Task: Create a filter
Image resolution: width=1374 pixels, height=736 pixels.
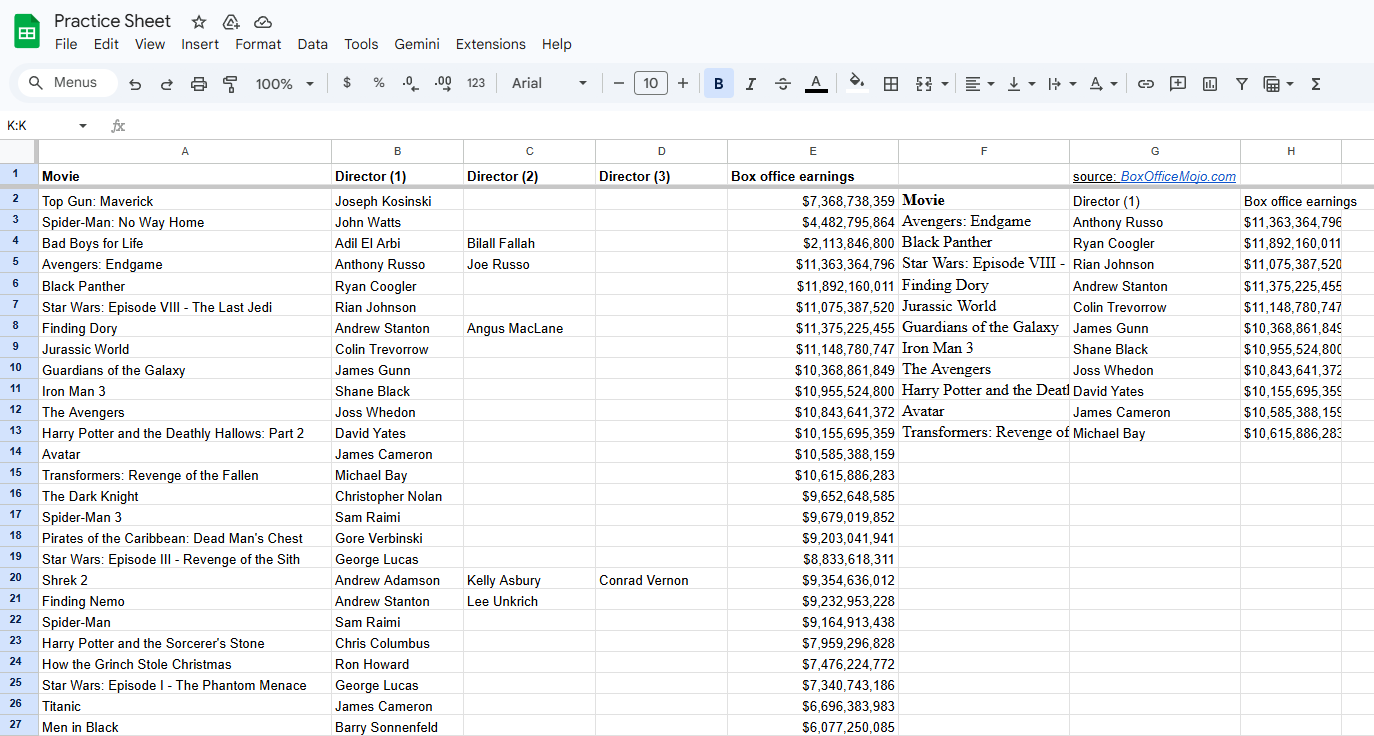Action: coord(1241,83)
